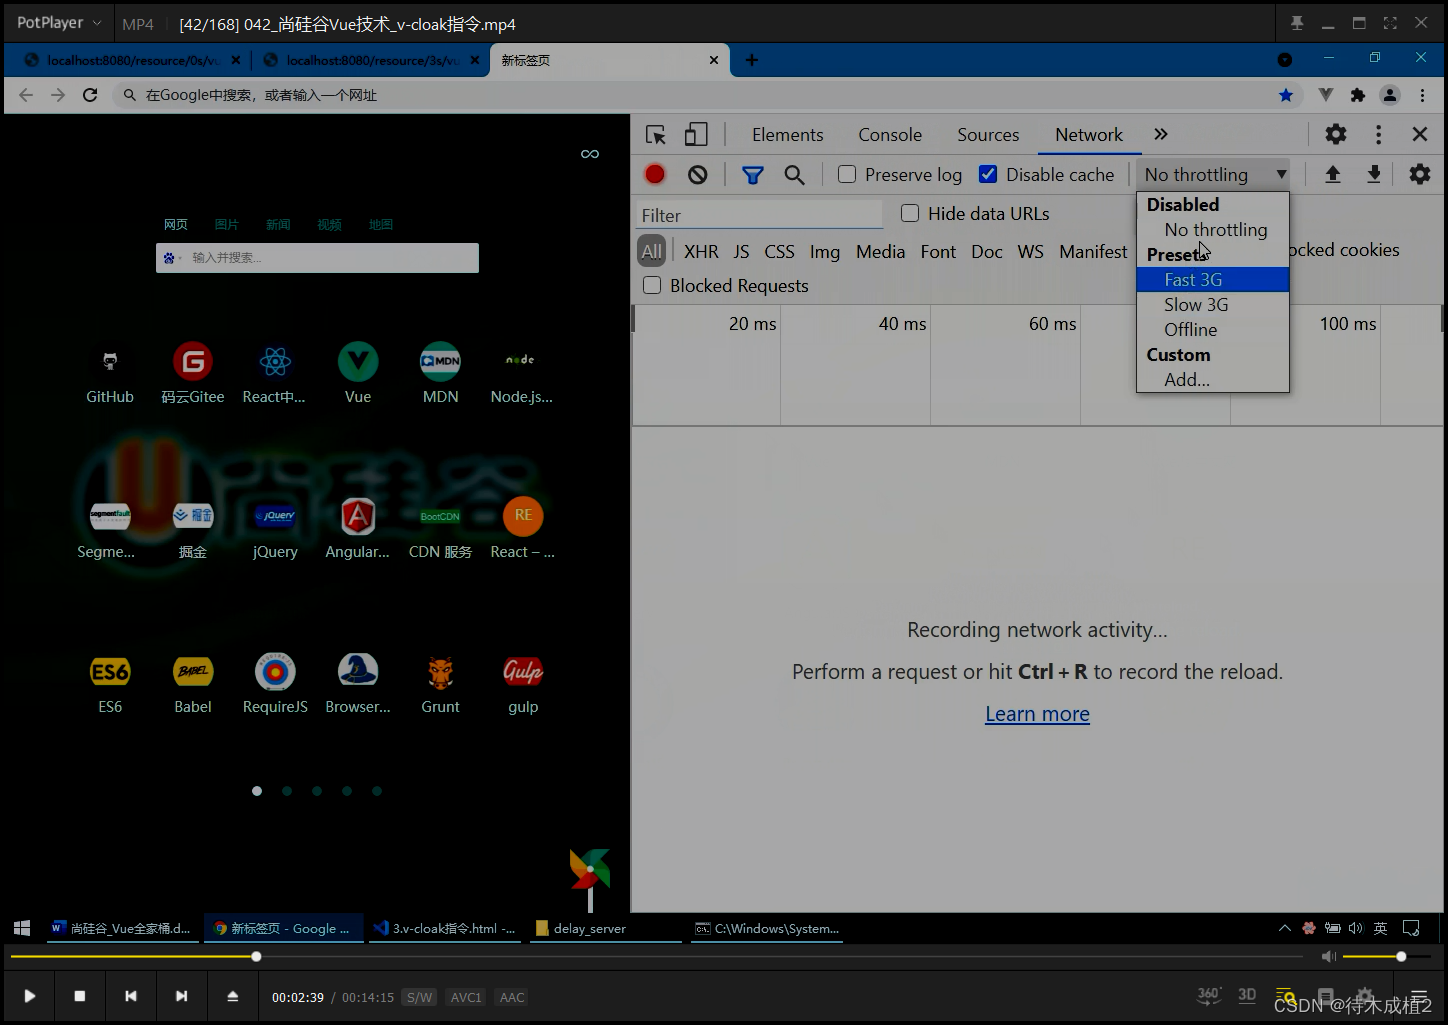The image size is (1448, 1025).
Task: Open browser extensions puzzle icon
Action: (x=1357, y=95)
